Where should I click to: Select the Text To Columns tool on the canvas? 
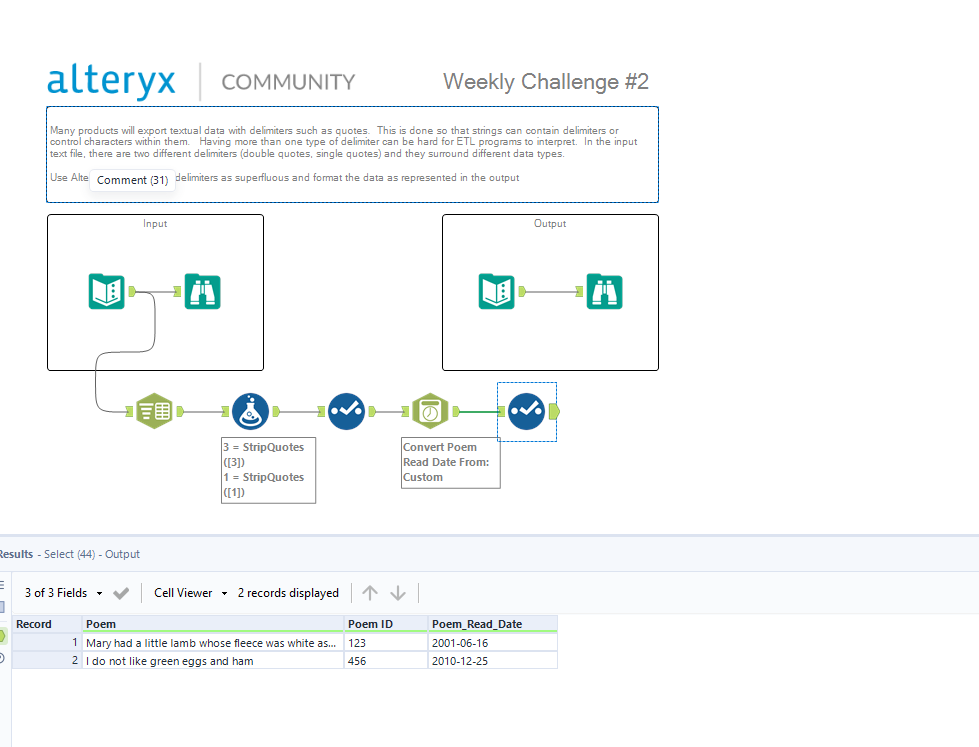[x=154, y=410]
